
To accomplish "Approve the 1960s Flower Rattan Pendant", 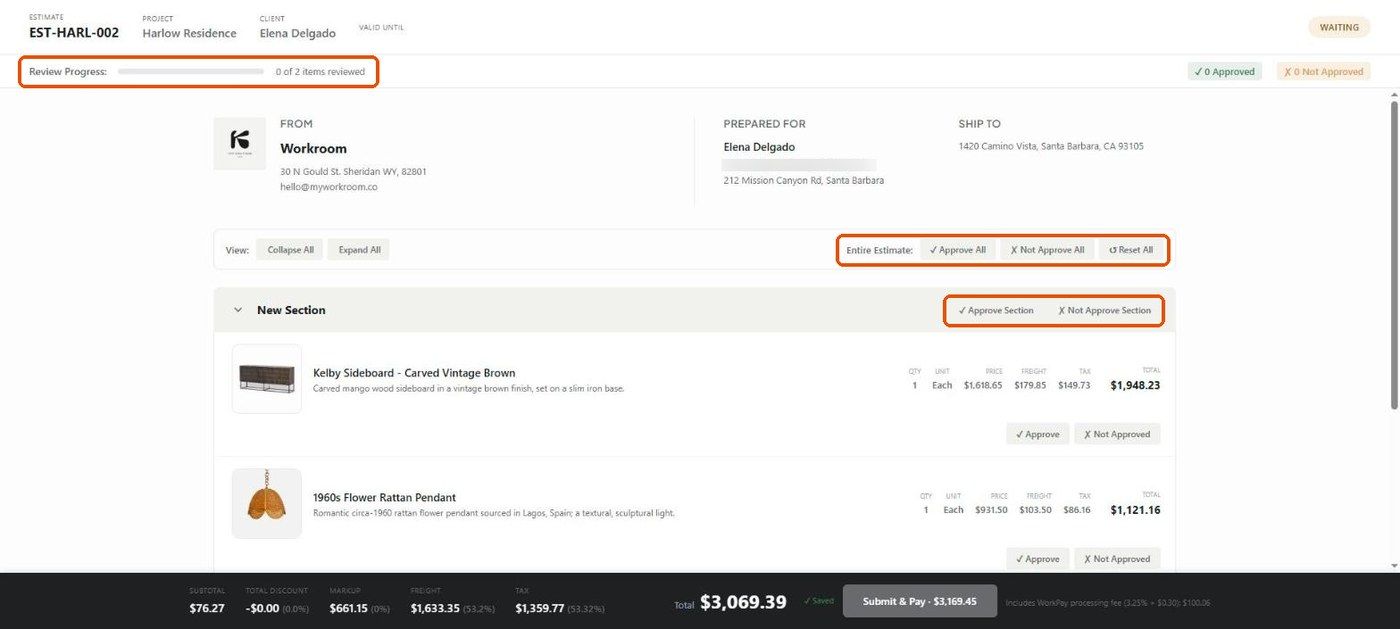I will (x=1038, y=559).
